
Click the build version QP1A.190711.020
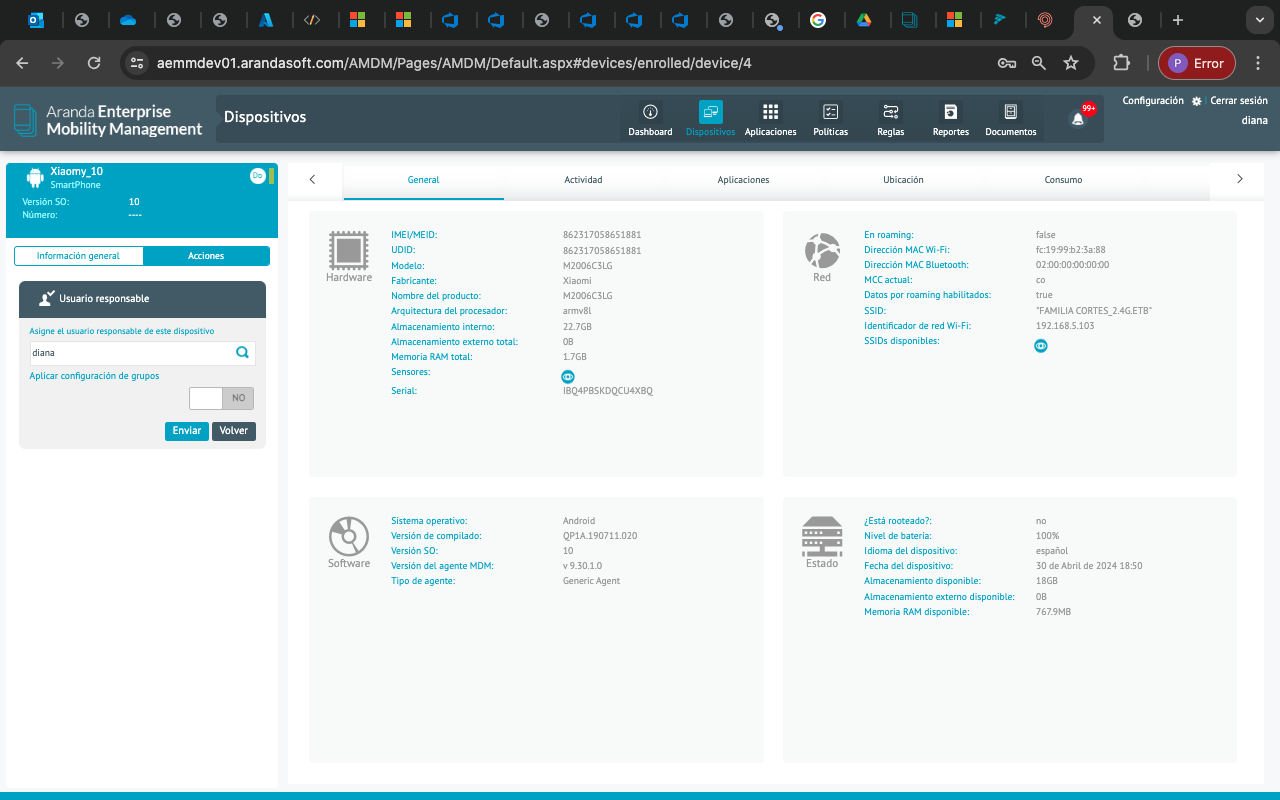point(600,536)
